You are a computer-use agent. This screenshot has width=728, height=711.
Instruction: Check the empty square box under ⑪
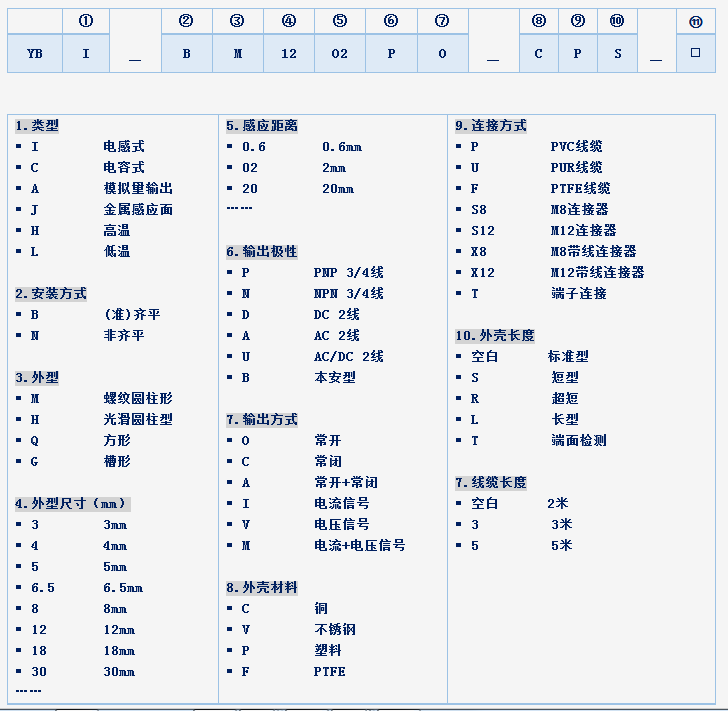click(x=696, y=53)
